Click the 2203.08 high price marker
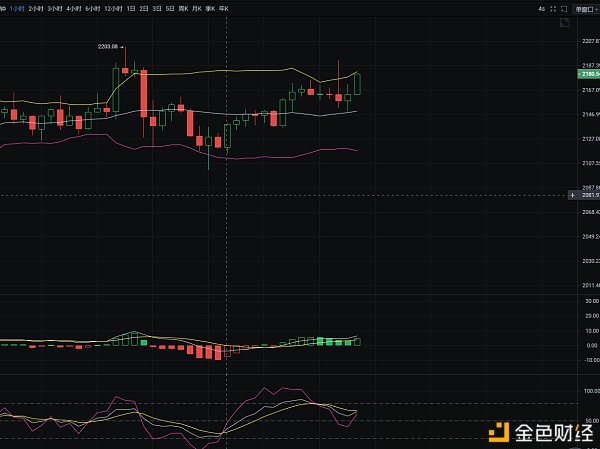 (109, 47)
